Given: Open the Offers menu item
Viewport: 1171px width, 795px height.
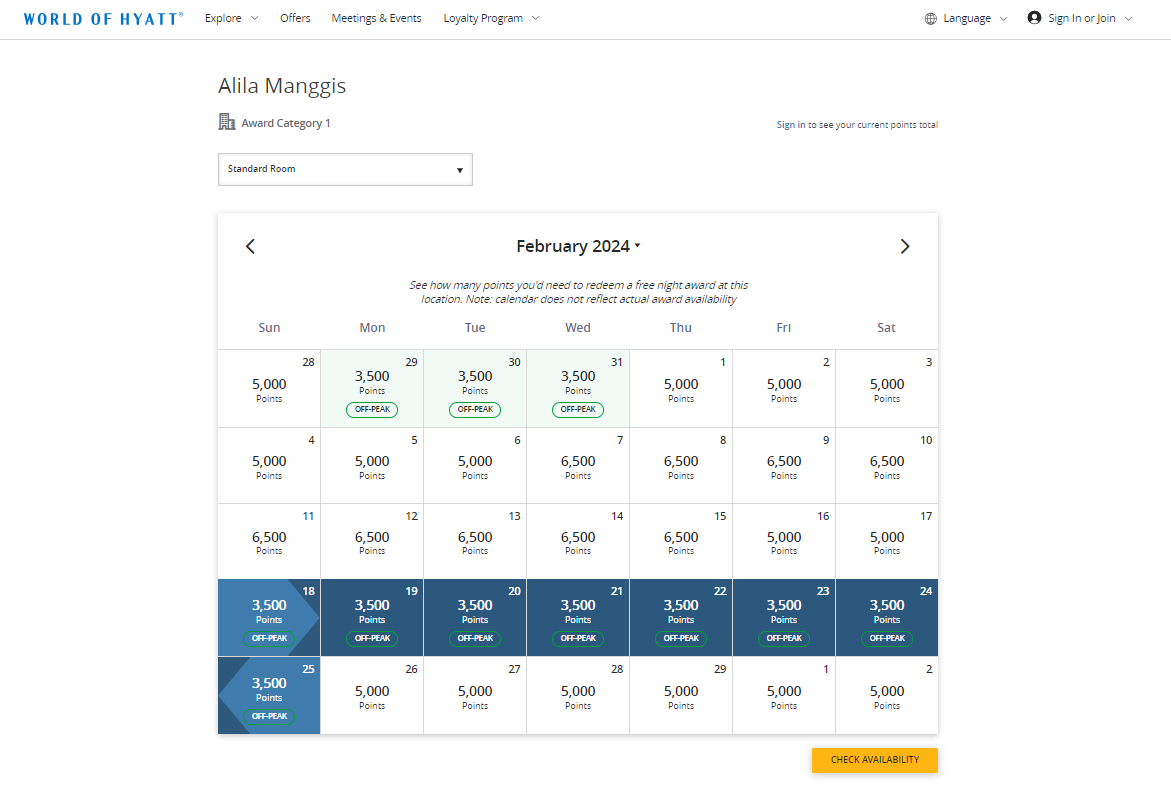Looking at the screenshot, I should [x=295, y=18].
